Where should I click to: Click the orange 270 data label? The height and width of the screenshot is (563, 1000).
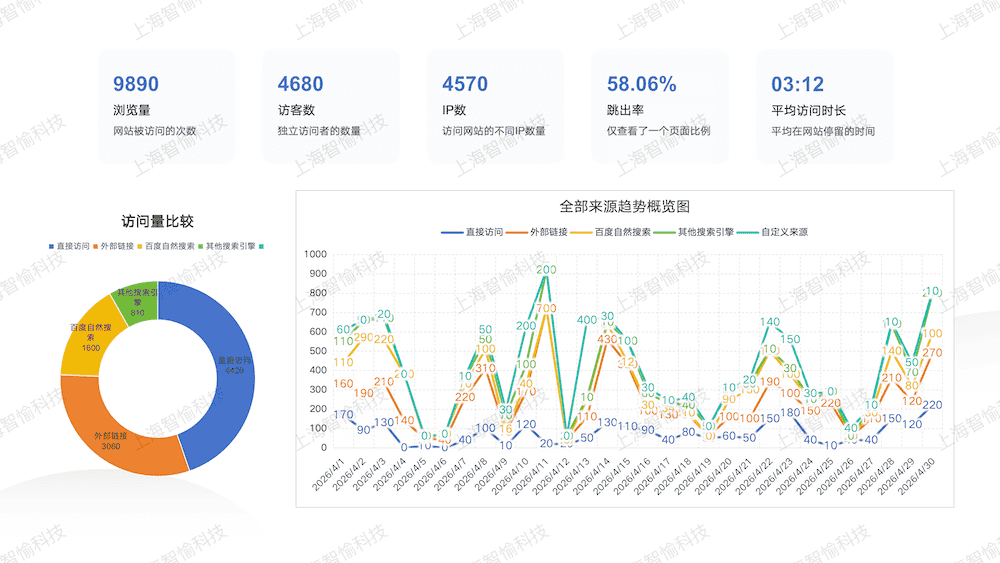[932, 353]
